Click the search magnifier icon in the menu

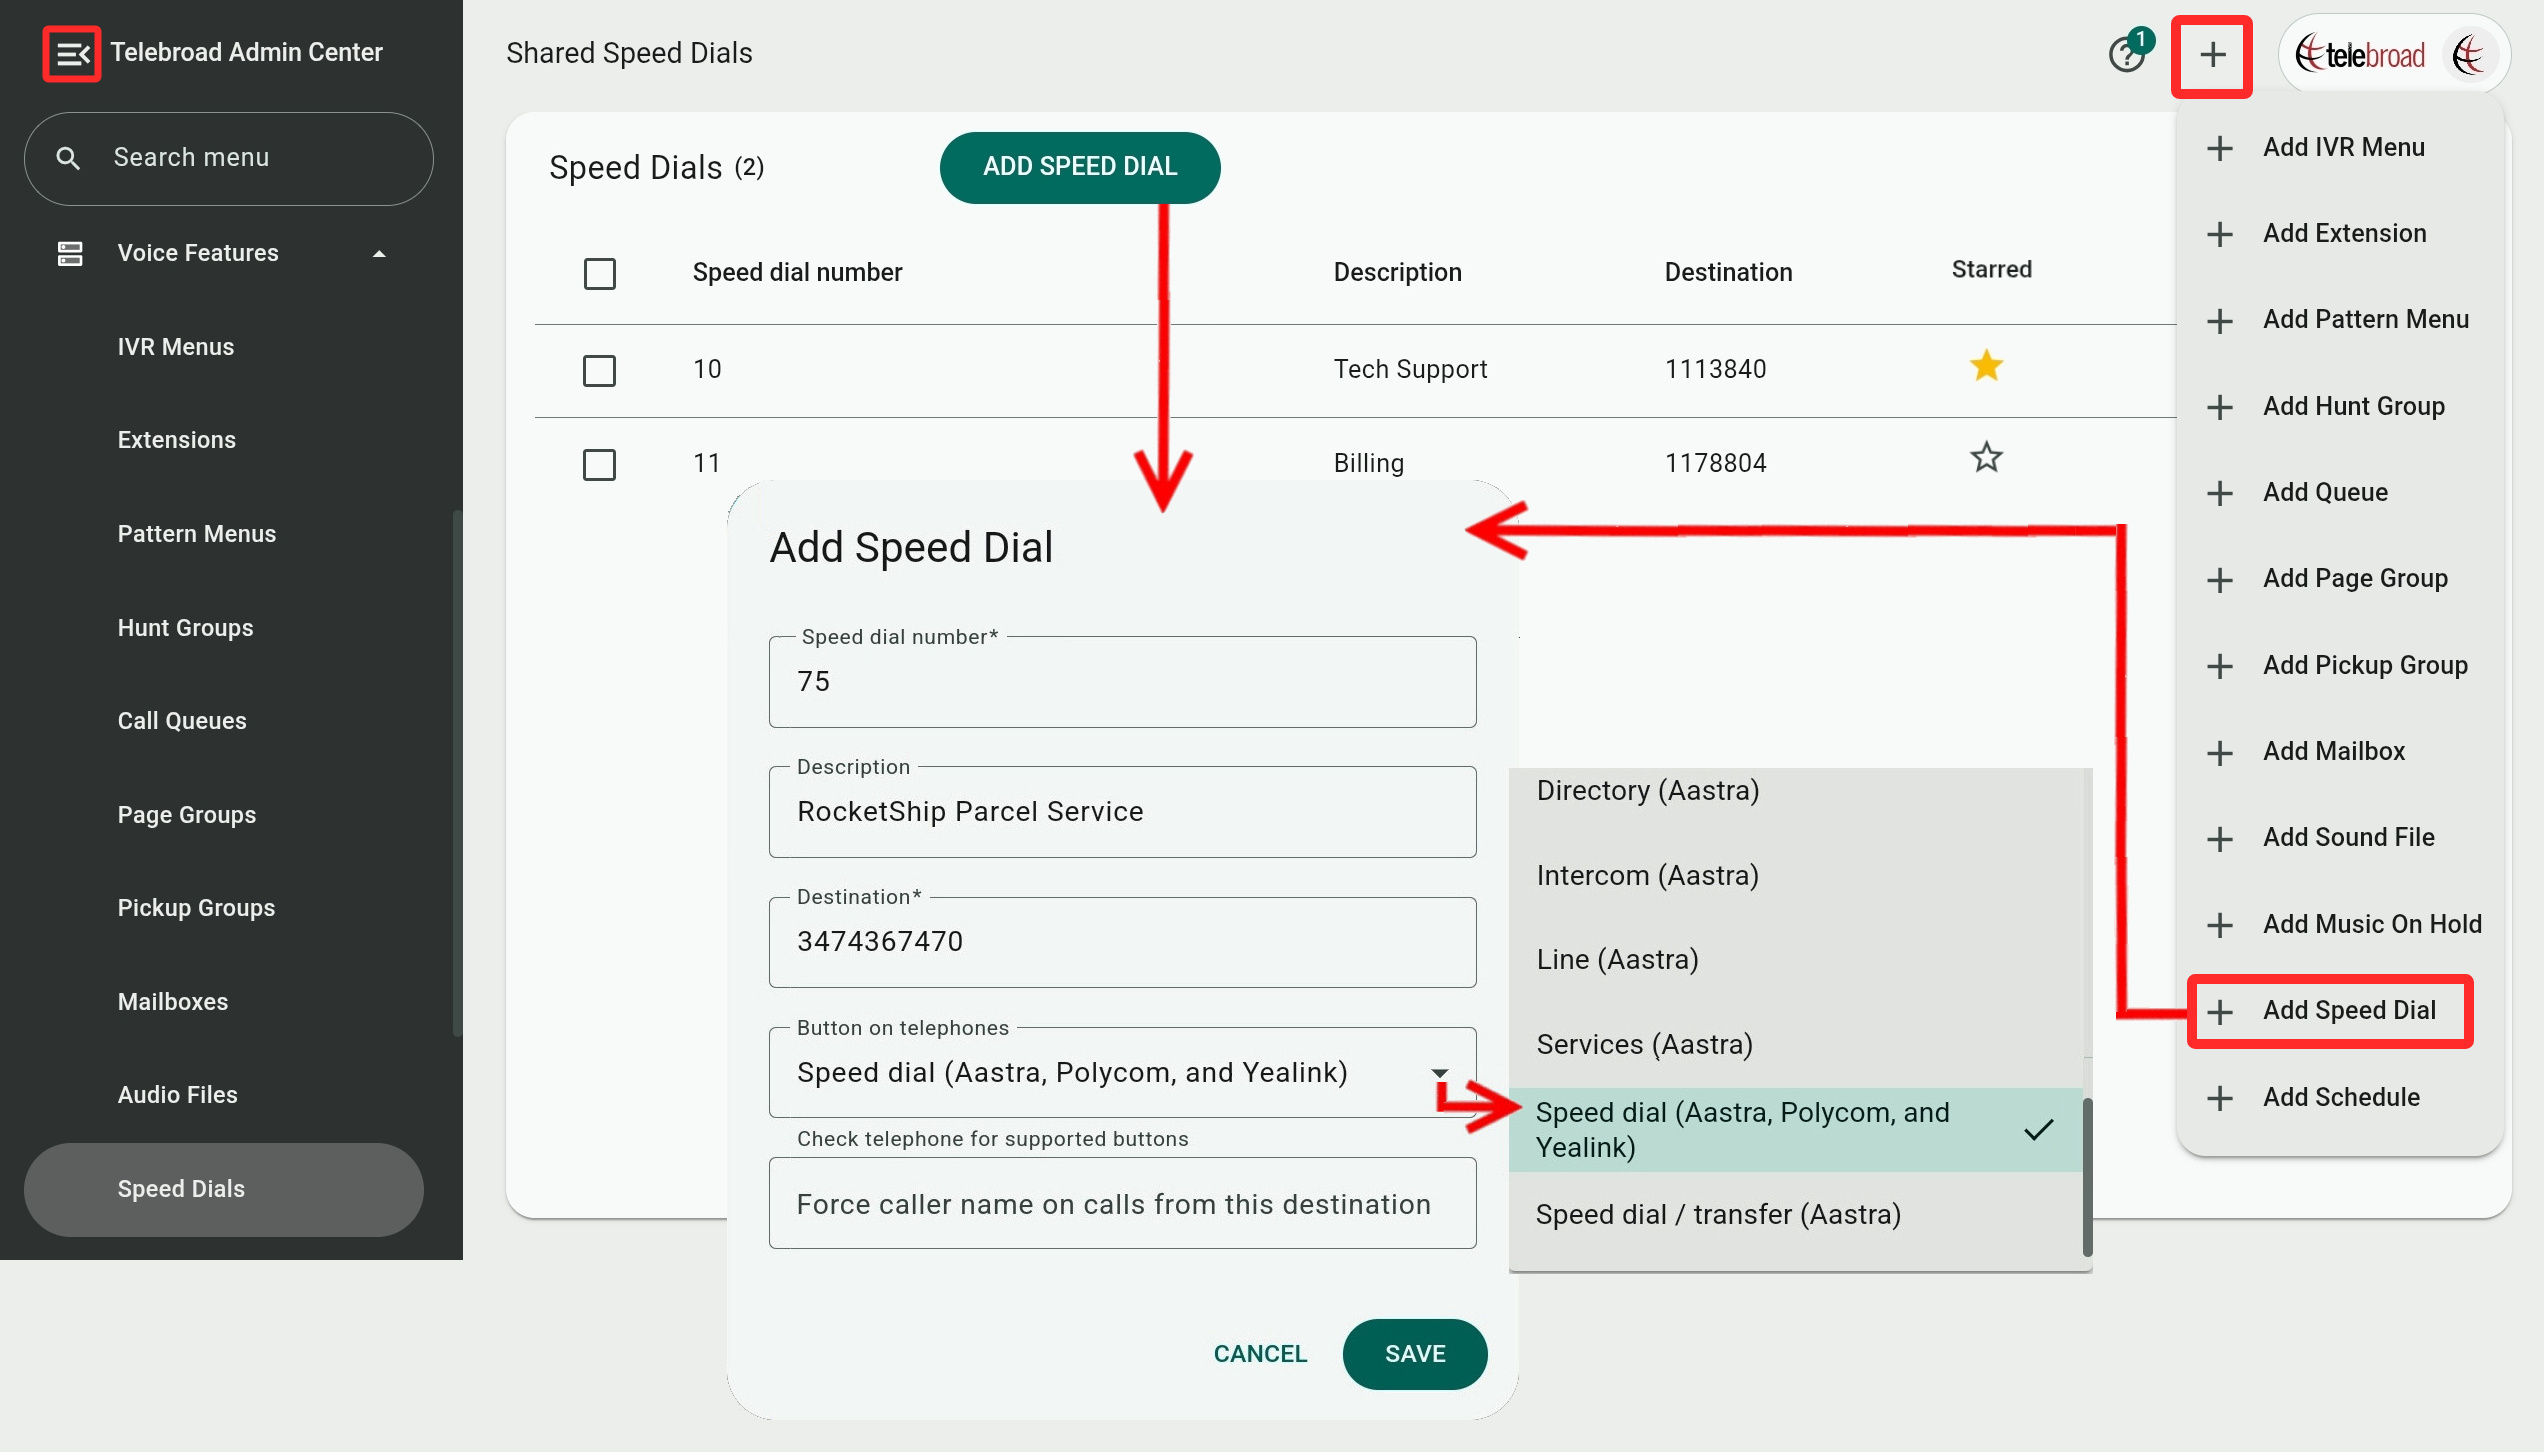tap(68, 158)
